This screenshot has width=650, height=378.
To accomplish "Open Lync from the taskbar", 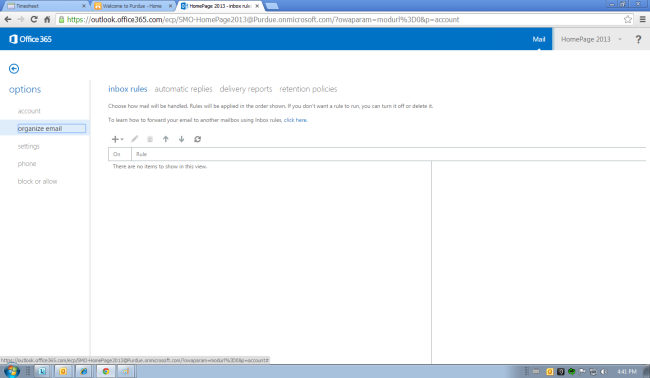I will coord(42,371).
